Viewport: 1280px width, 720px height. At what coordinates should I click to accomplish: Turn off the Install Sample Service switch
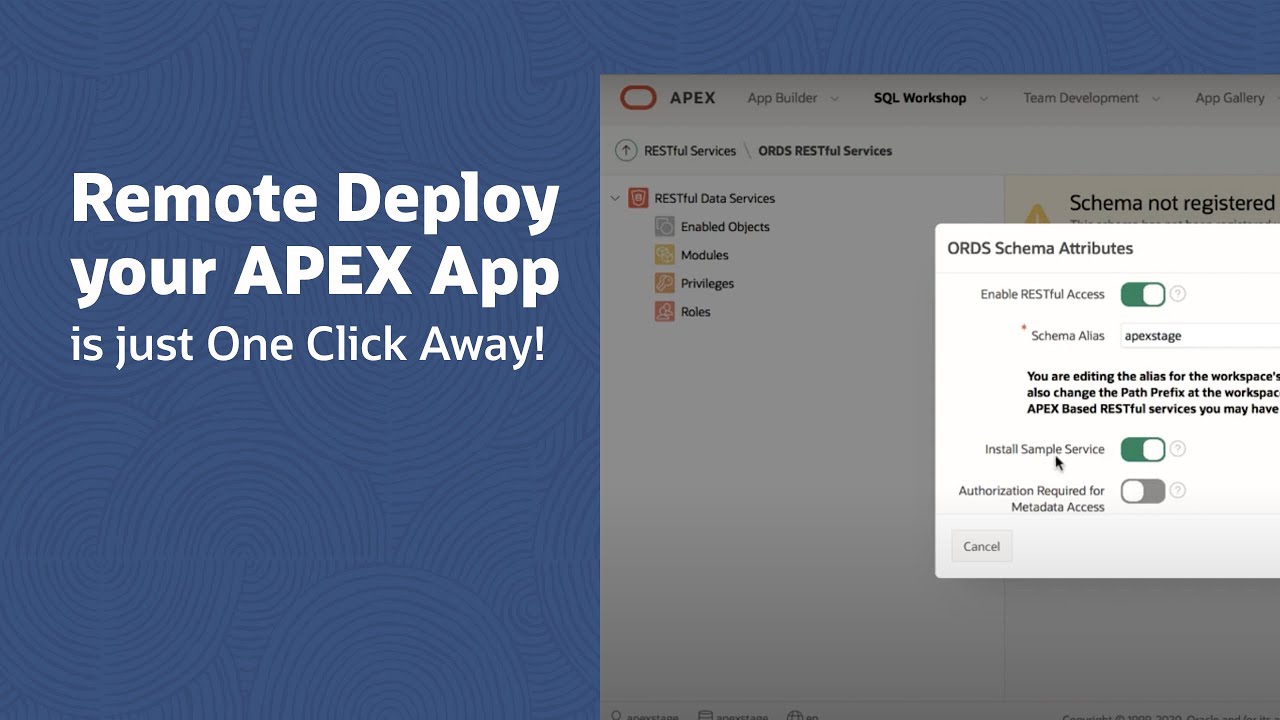1143,449
